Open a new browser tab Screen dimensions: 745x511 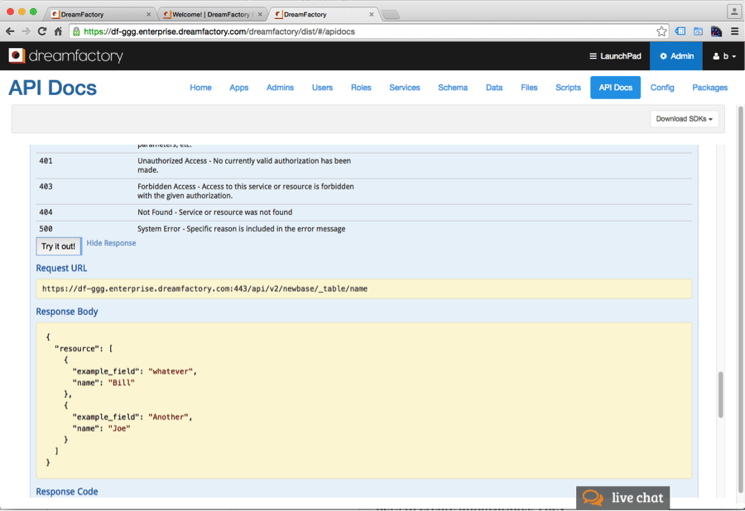click(391, 15)
